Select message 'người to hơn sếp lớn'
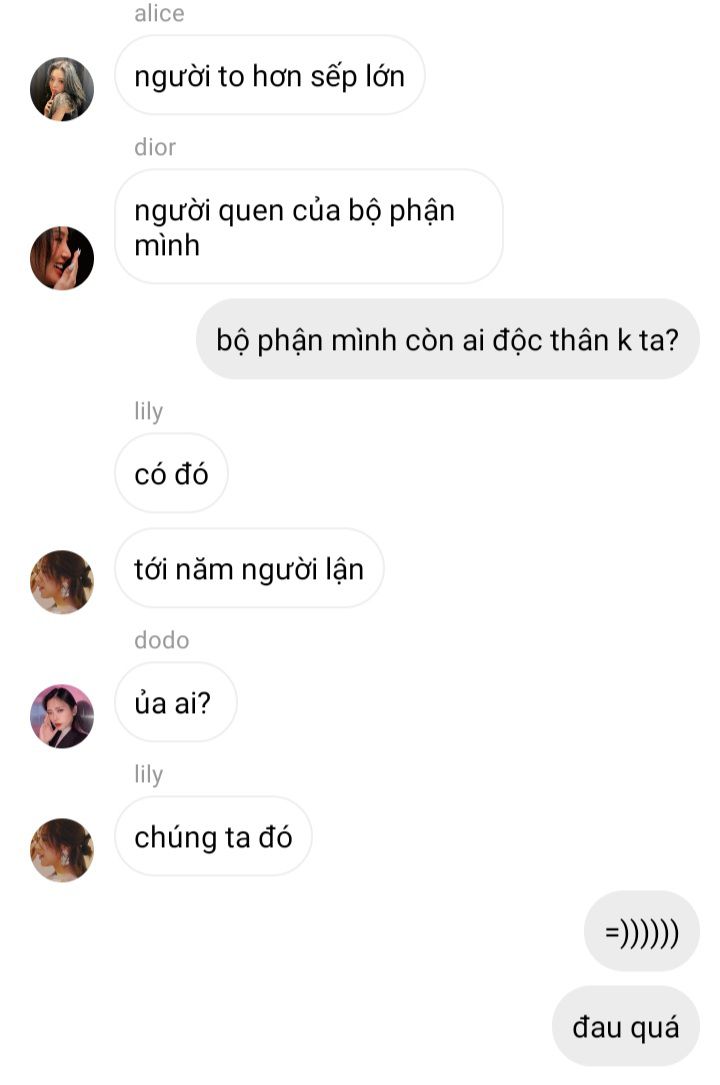This screenshot has width=720, height=1085. (x=270, y=75)
